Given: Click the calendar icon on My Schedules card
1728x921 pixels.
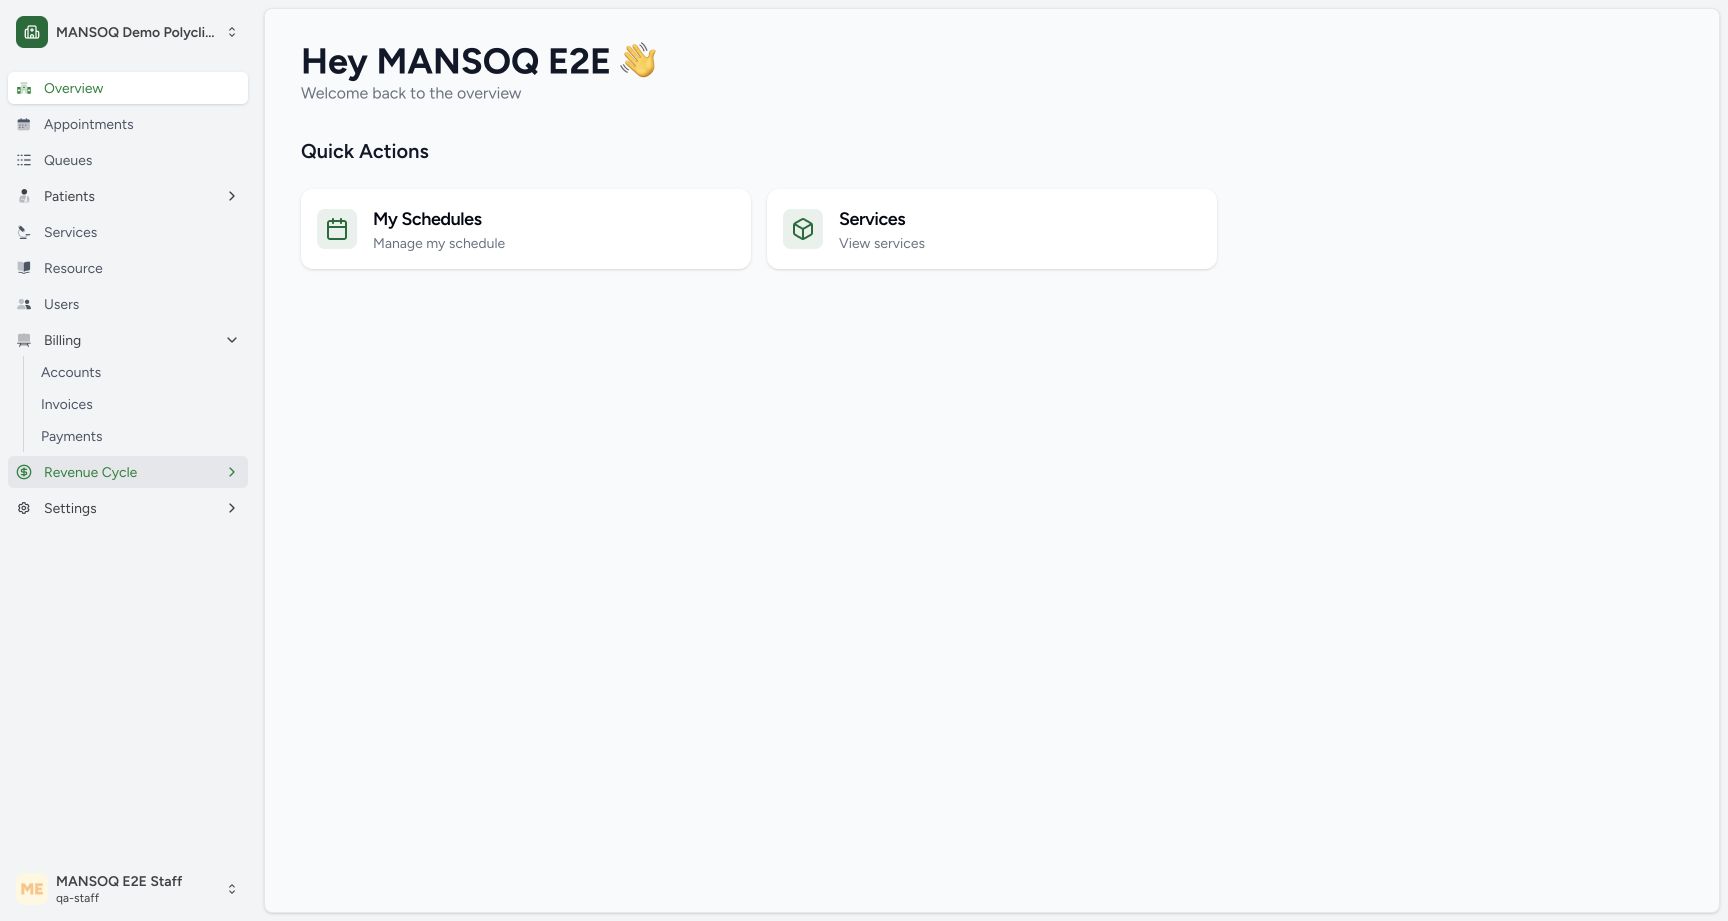Looking at the screenshot, I should pyautogui.click(x=337, y=229).
